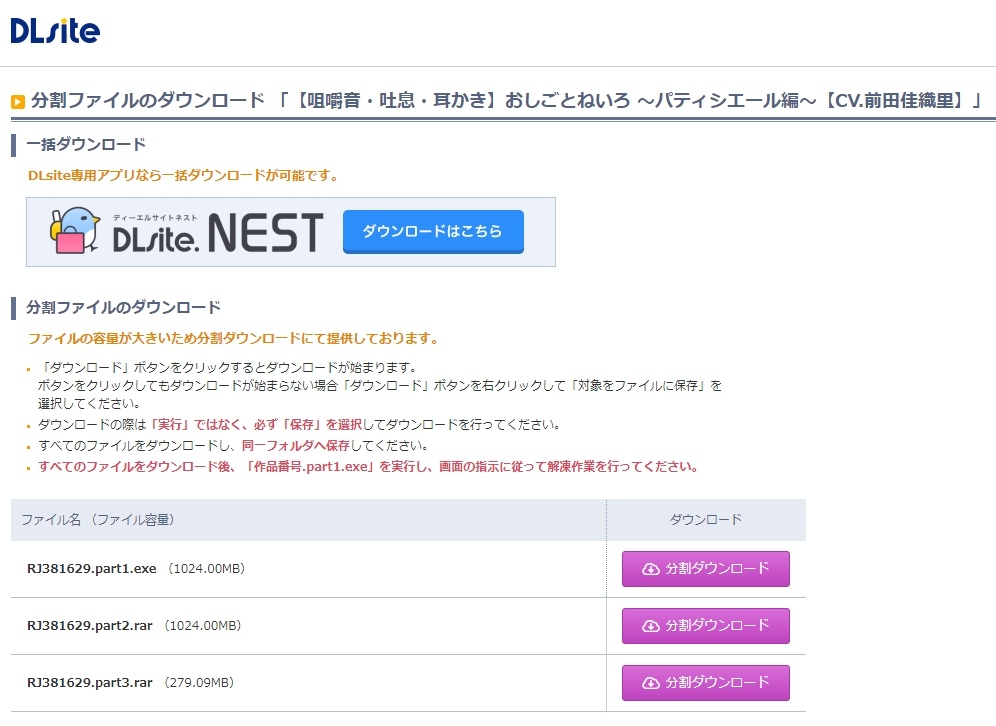This screenshot has width=996, height=726.
Task: Download RJ381629.part2.rar with 分割ダウンロード button
Action: (706, 626)
